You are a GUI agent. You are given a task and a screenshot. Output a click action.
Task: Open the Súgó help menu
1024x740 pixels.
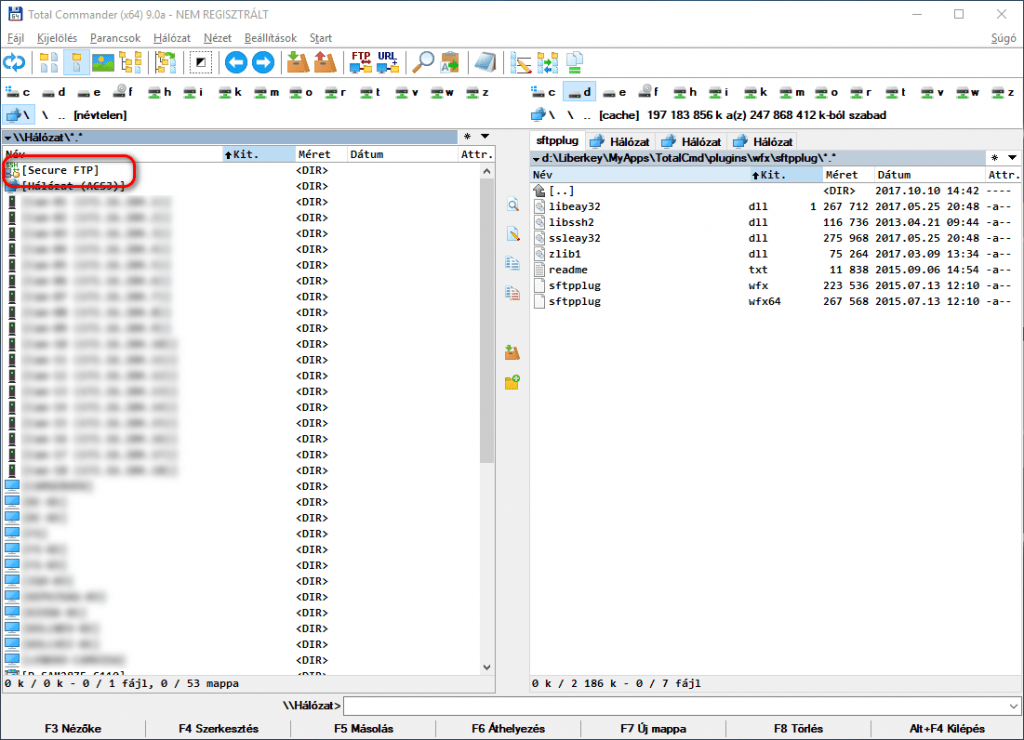pos(1003,38)
